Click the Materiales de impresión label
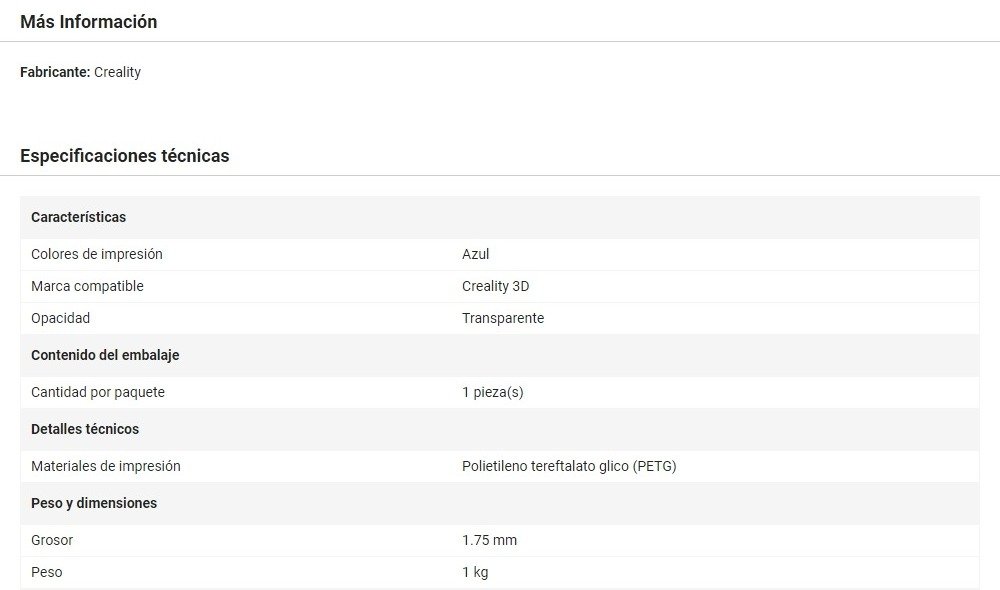The height and width of the screenshot is (590, 1000). [105, 466]
